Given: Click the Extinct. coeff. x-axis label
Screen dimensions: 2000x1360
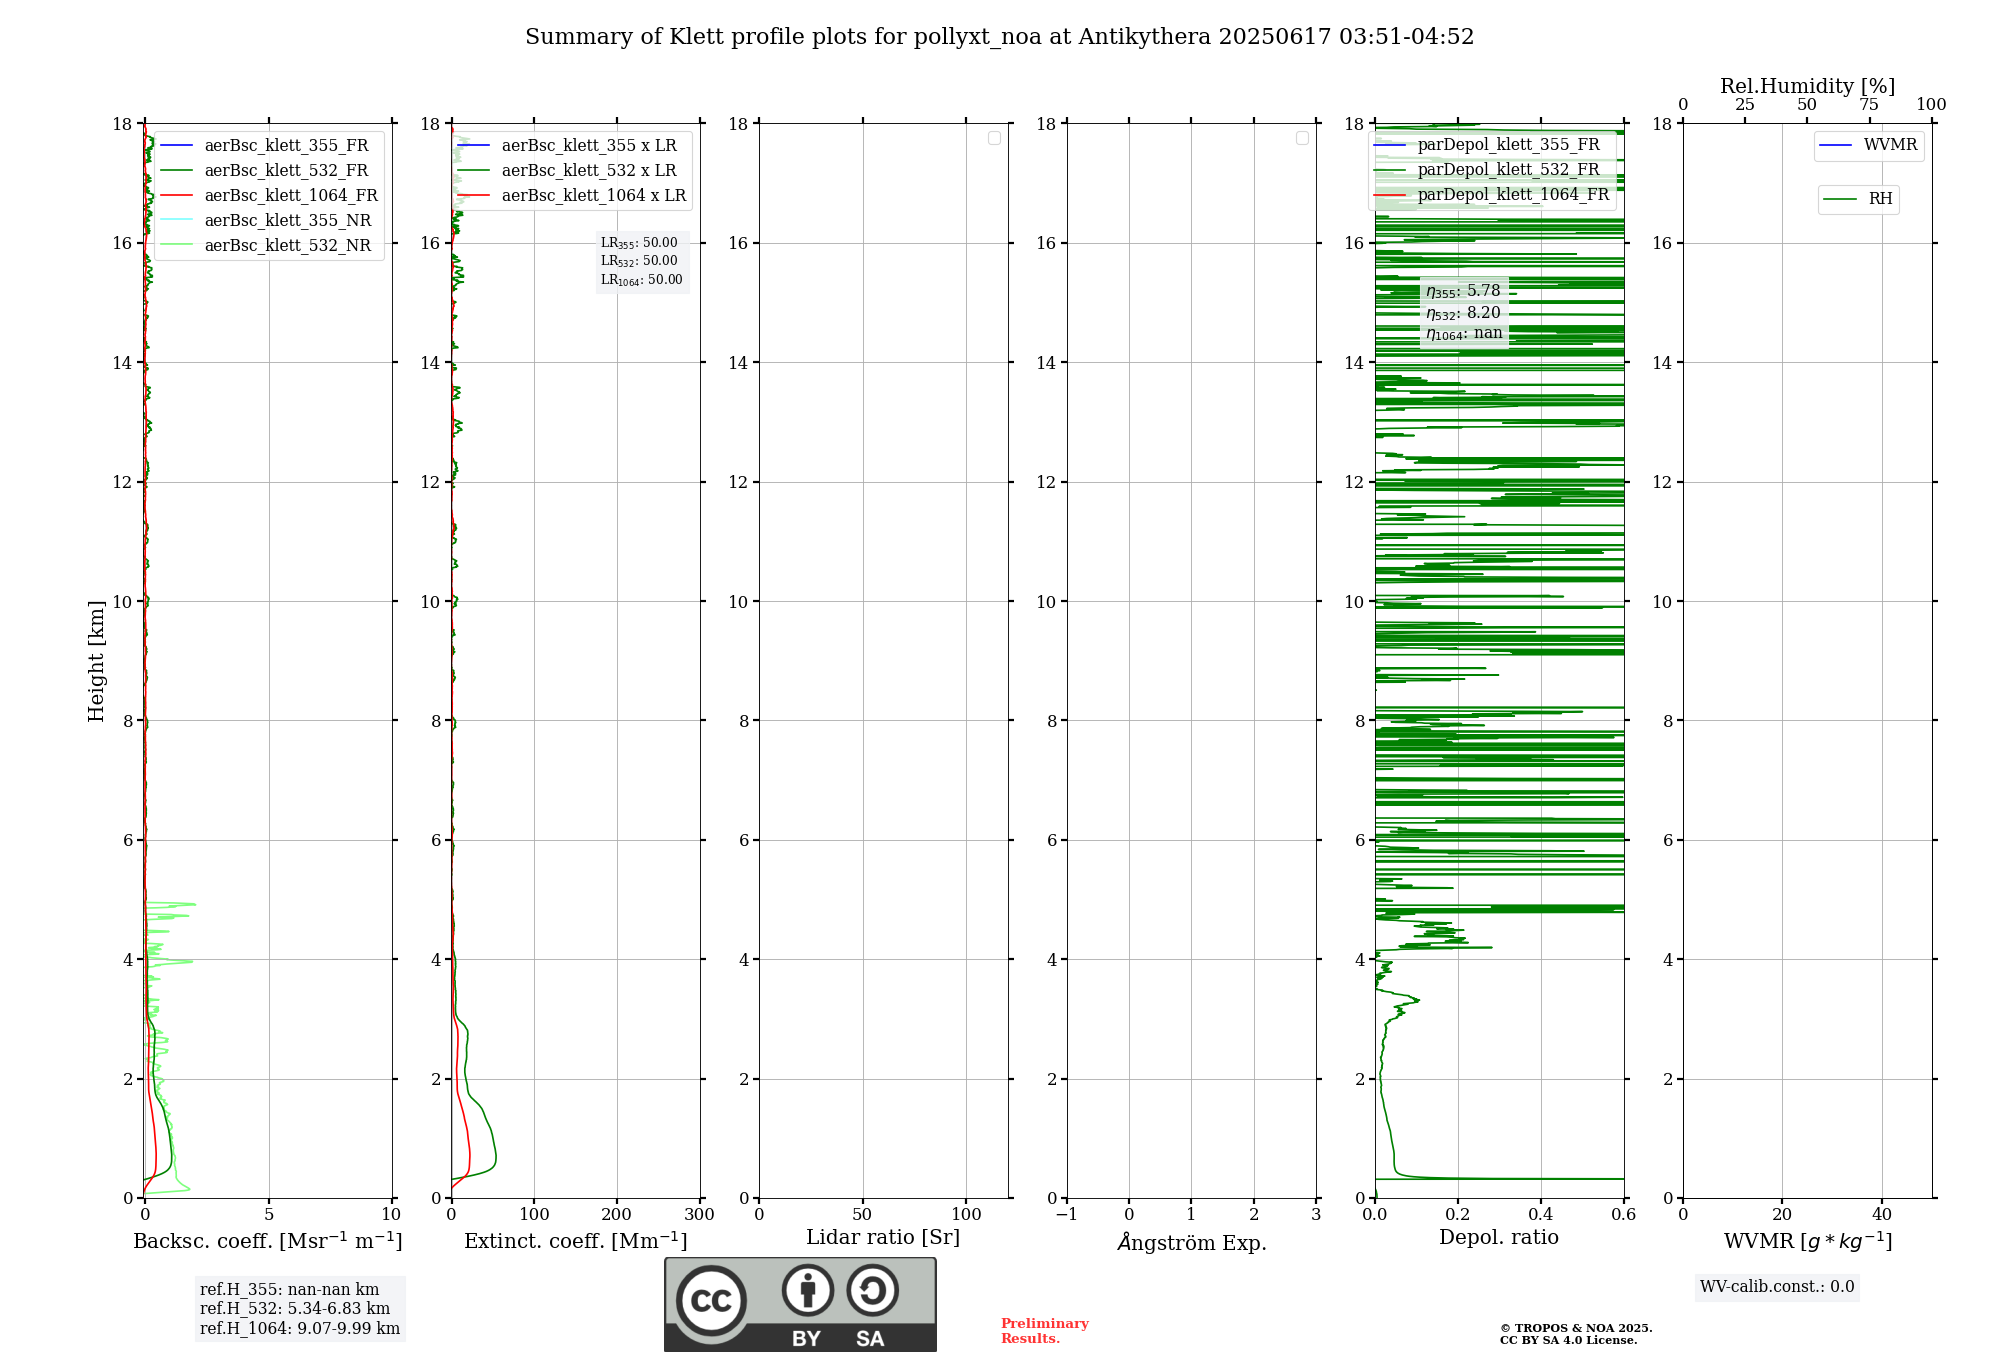Looking at the screenshot, I should click(x=576, y=1241).
